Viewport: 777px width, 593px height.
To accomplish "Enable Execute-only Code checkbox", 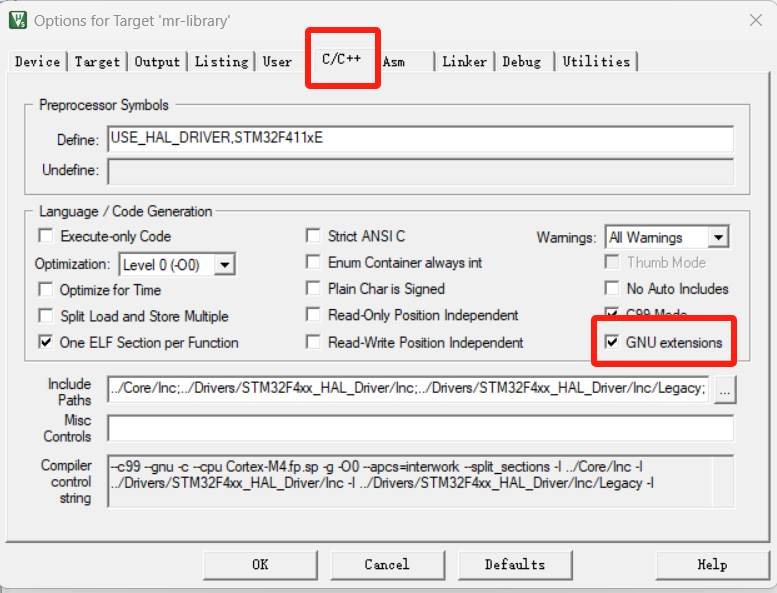I will 46,237.
